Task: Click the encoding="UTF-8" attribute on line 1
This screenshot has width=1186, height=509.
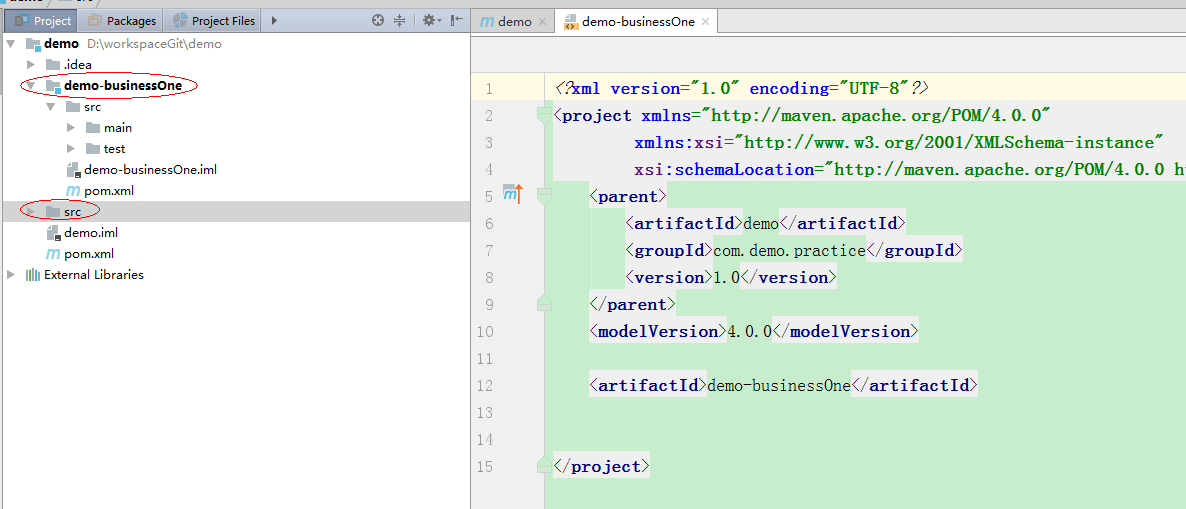Action: point(830,88)
